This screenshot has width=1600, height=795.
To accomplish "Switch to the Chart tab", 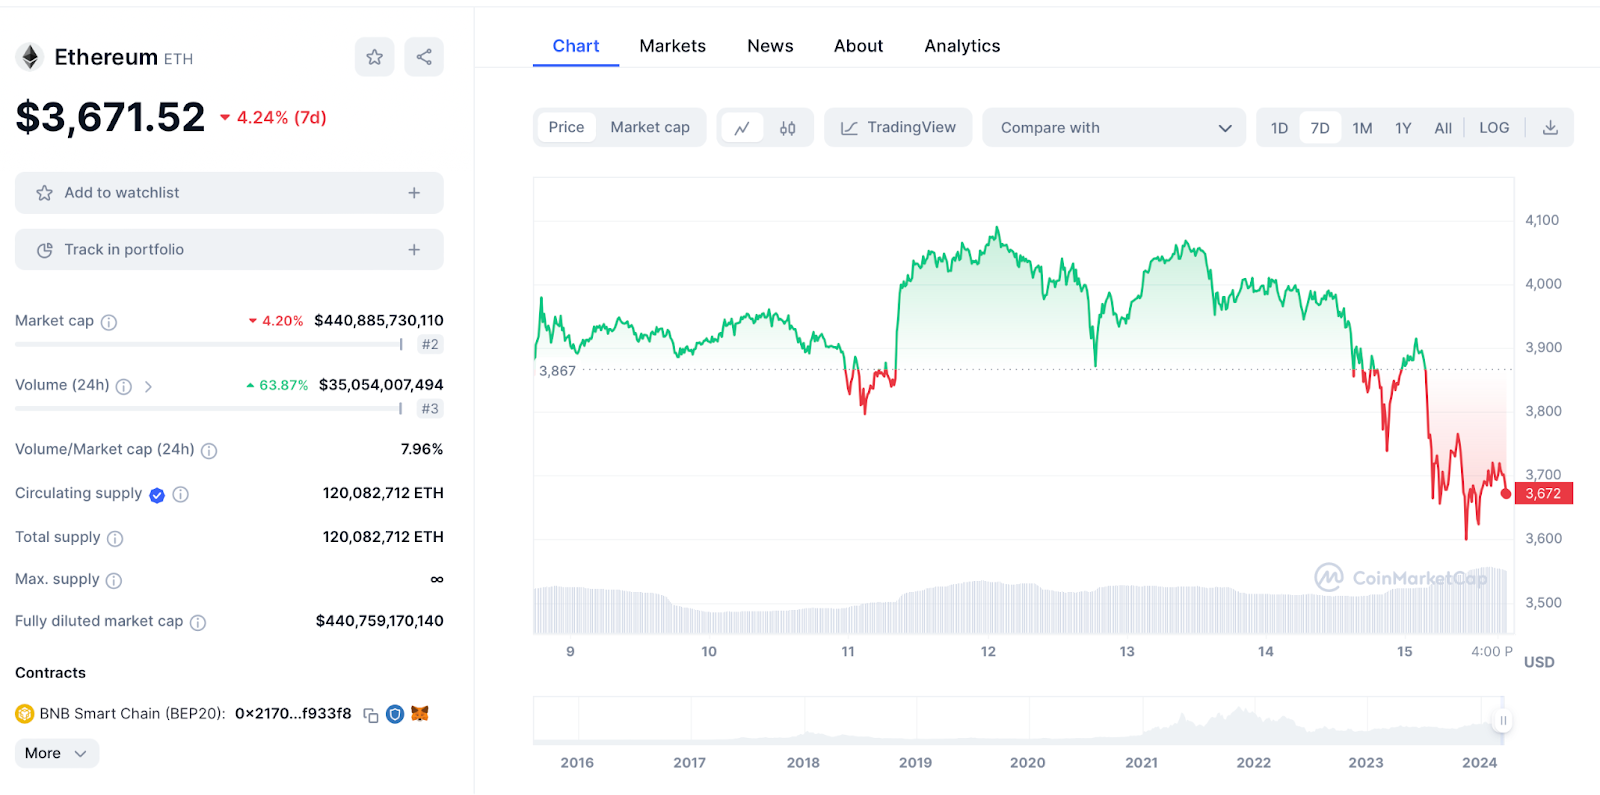I will click(x=576, y=46).
